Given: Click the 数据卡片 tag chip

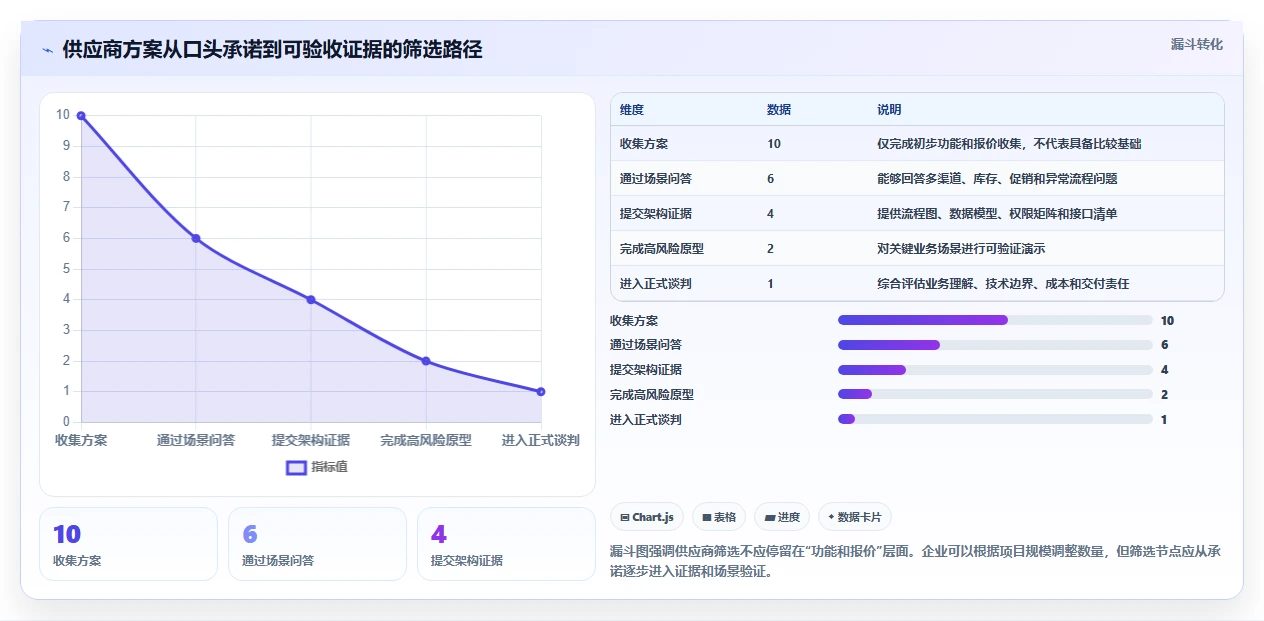Looking at the screenshot, I should click(x=854, y=517).
